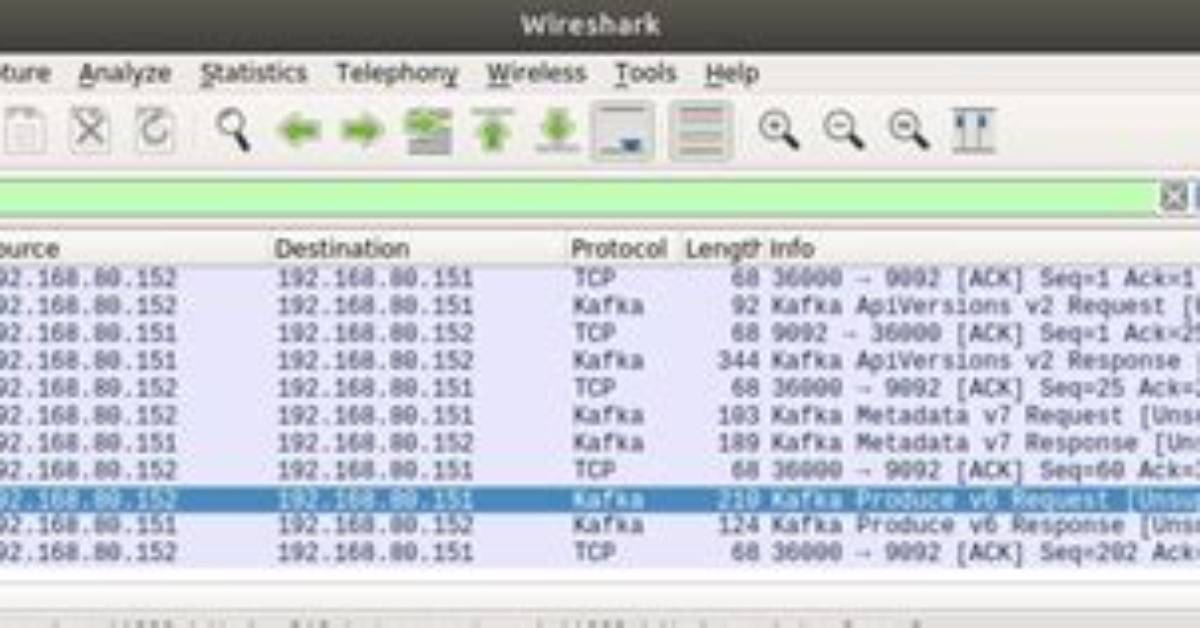Select highlighted Kafka Produce v6 Request row
Viewport: 1200px width, 628px height.
600,498
